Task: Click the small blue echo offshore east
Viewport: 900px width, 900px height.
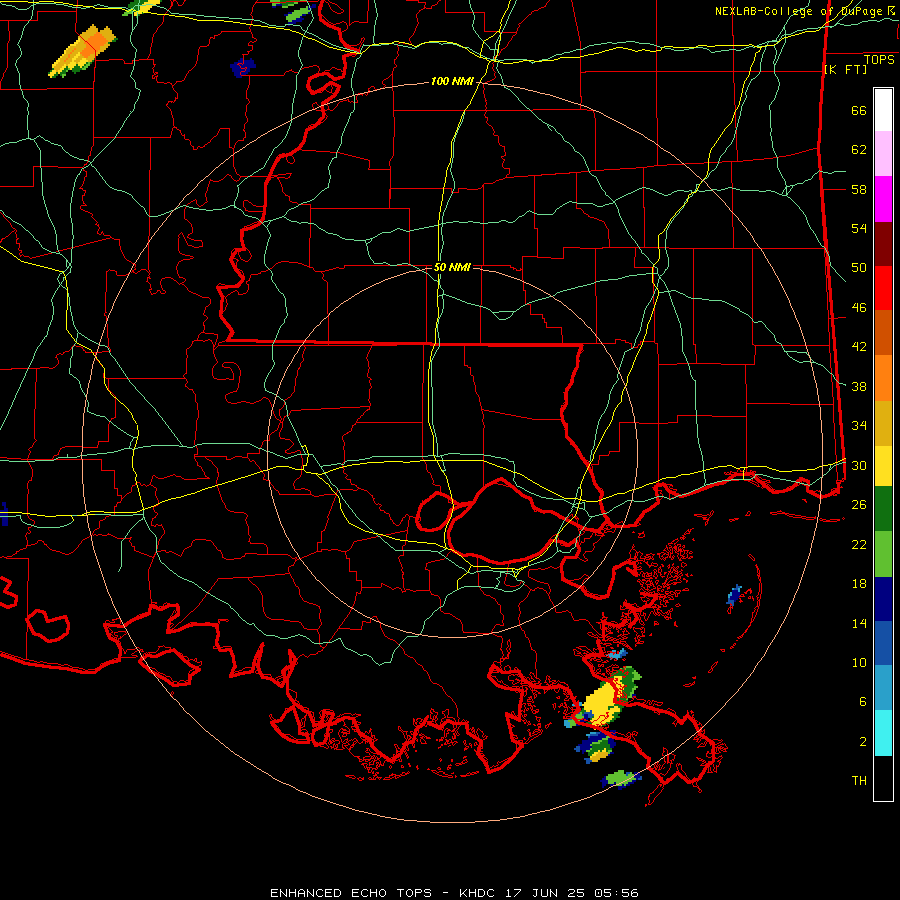Action: click(734, 596)
